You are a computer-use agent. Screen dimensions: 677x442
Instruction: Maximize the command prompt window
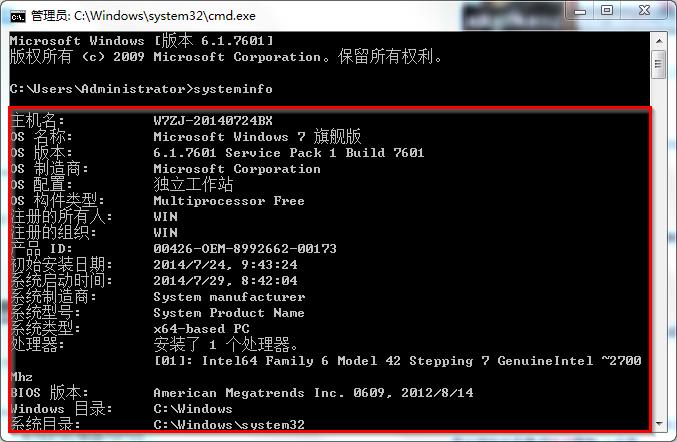(x=607, y=11)
